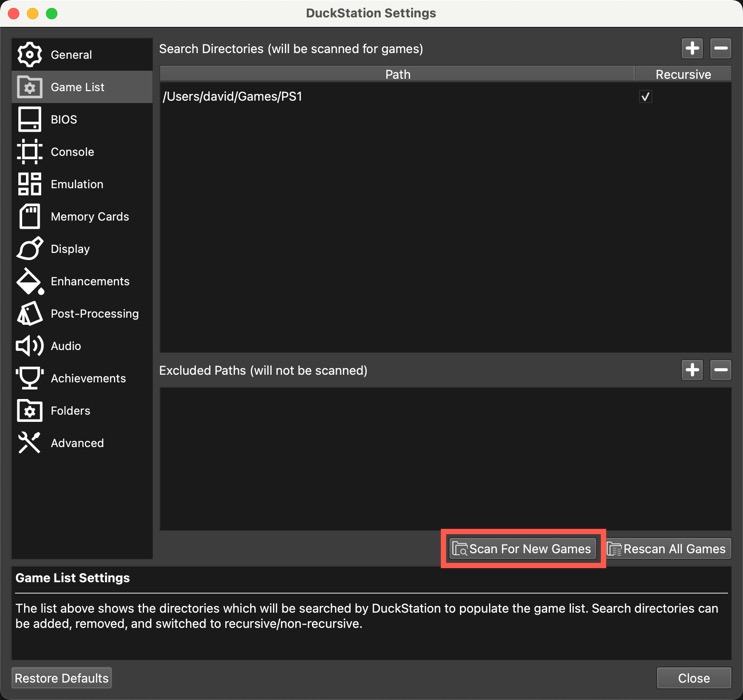Open Audio settings label
The height and width of the screenshot is (700, 743).
(x=66, y=346)
